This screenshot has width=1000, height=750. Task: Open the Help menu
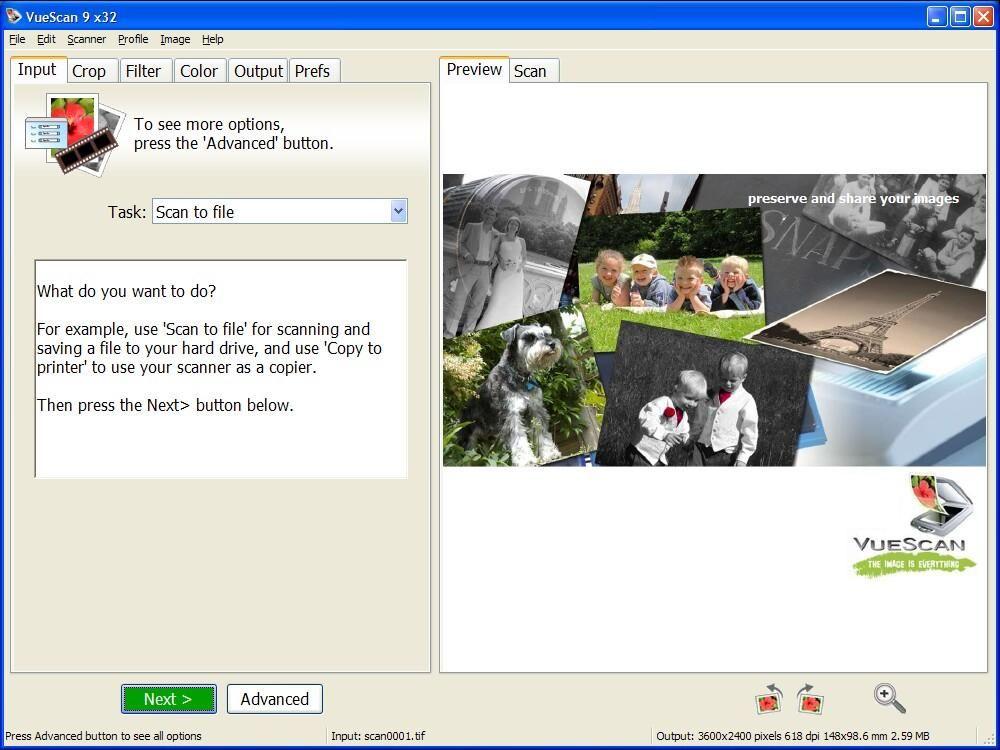coord(212,39)
